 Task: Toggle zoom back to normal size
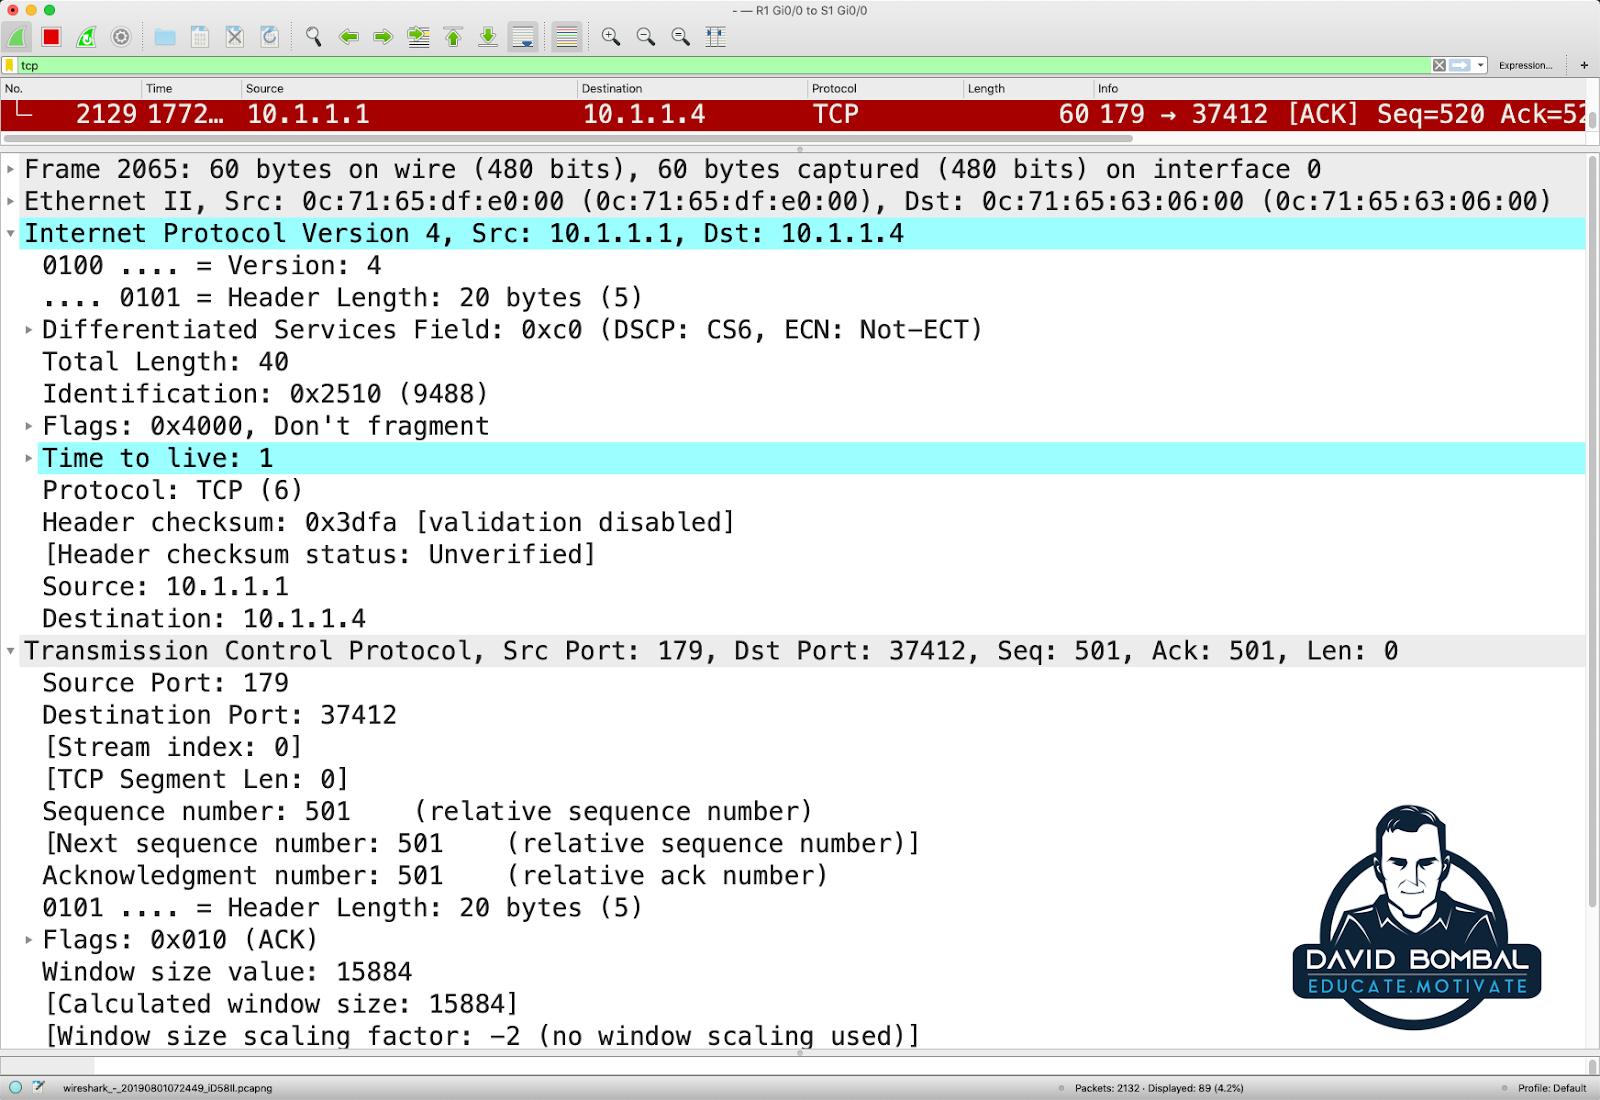pos(680,37)
